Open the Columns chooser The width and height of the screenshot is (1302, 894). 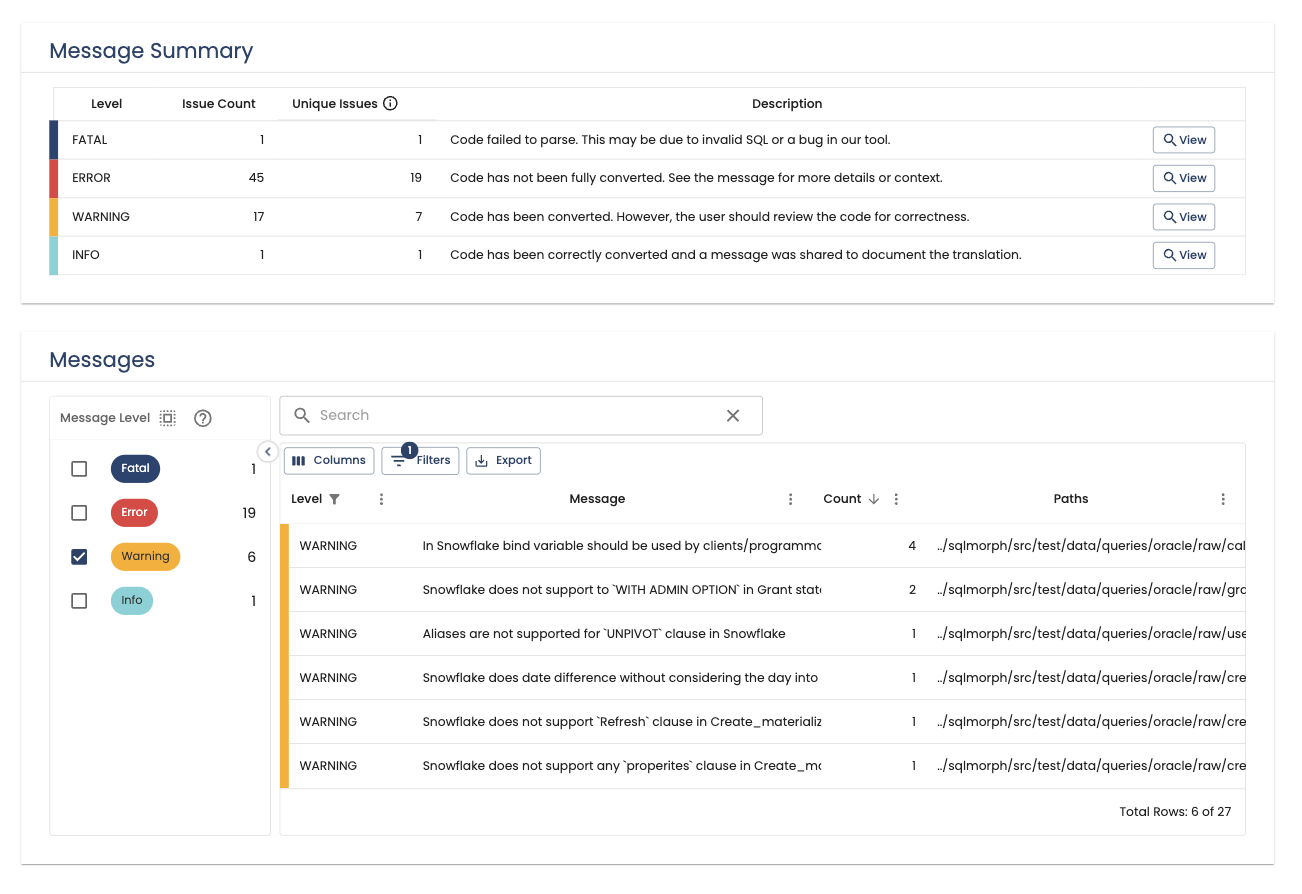coord(329,461)
